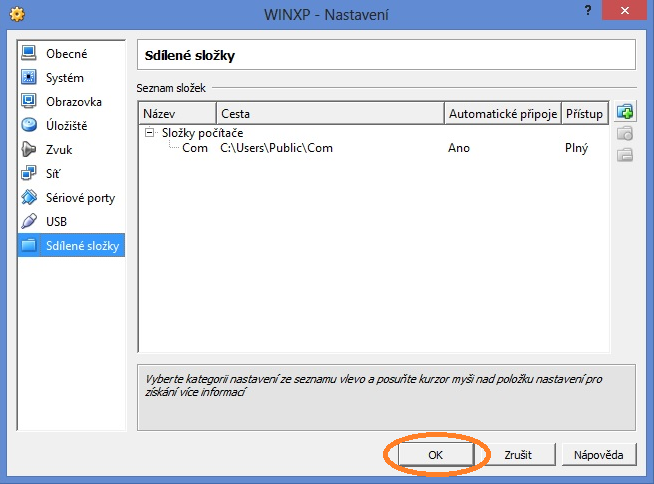This screenshot has width=654, height=484.
Task: Click the question mark help icon
Action: pos(588,10)
